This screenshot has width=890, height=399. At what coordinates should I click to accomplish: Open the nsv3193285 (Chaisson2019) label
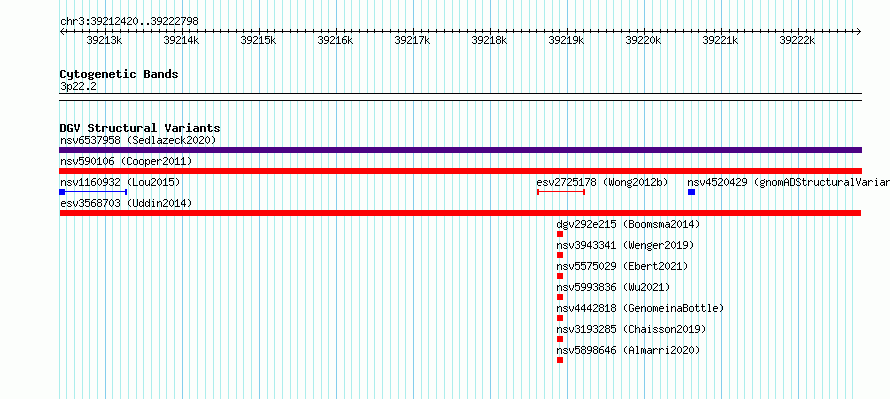(x=631, y=329)
